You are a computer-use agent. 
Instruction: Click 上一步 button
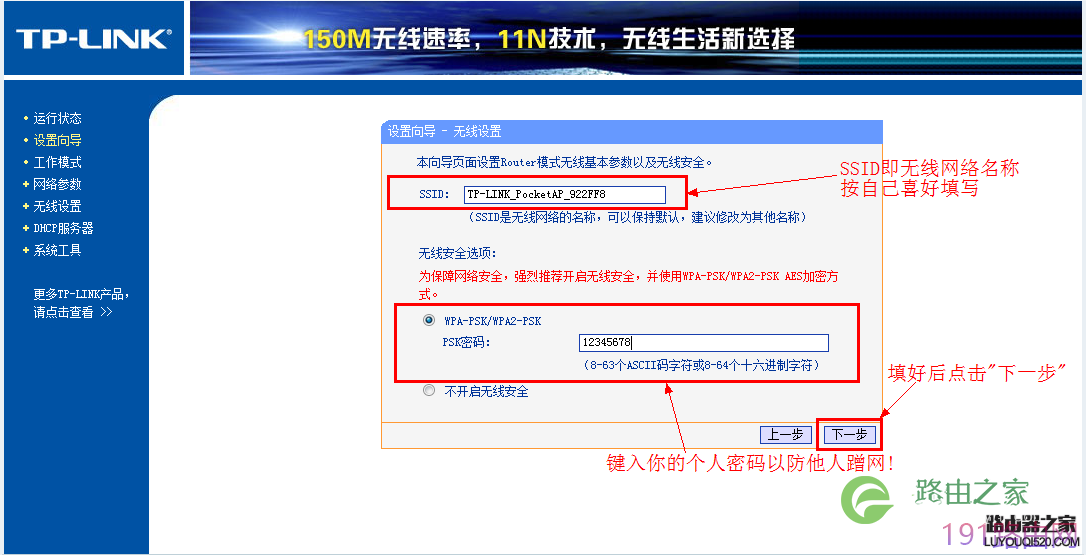(785, 434)
